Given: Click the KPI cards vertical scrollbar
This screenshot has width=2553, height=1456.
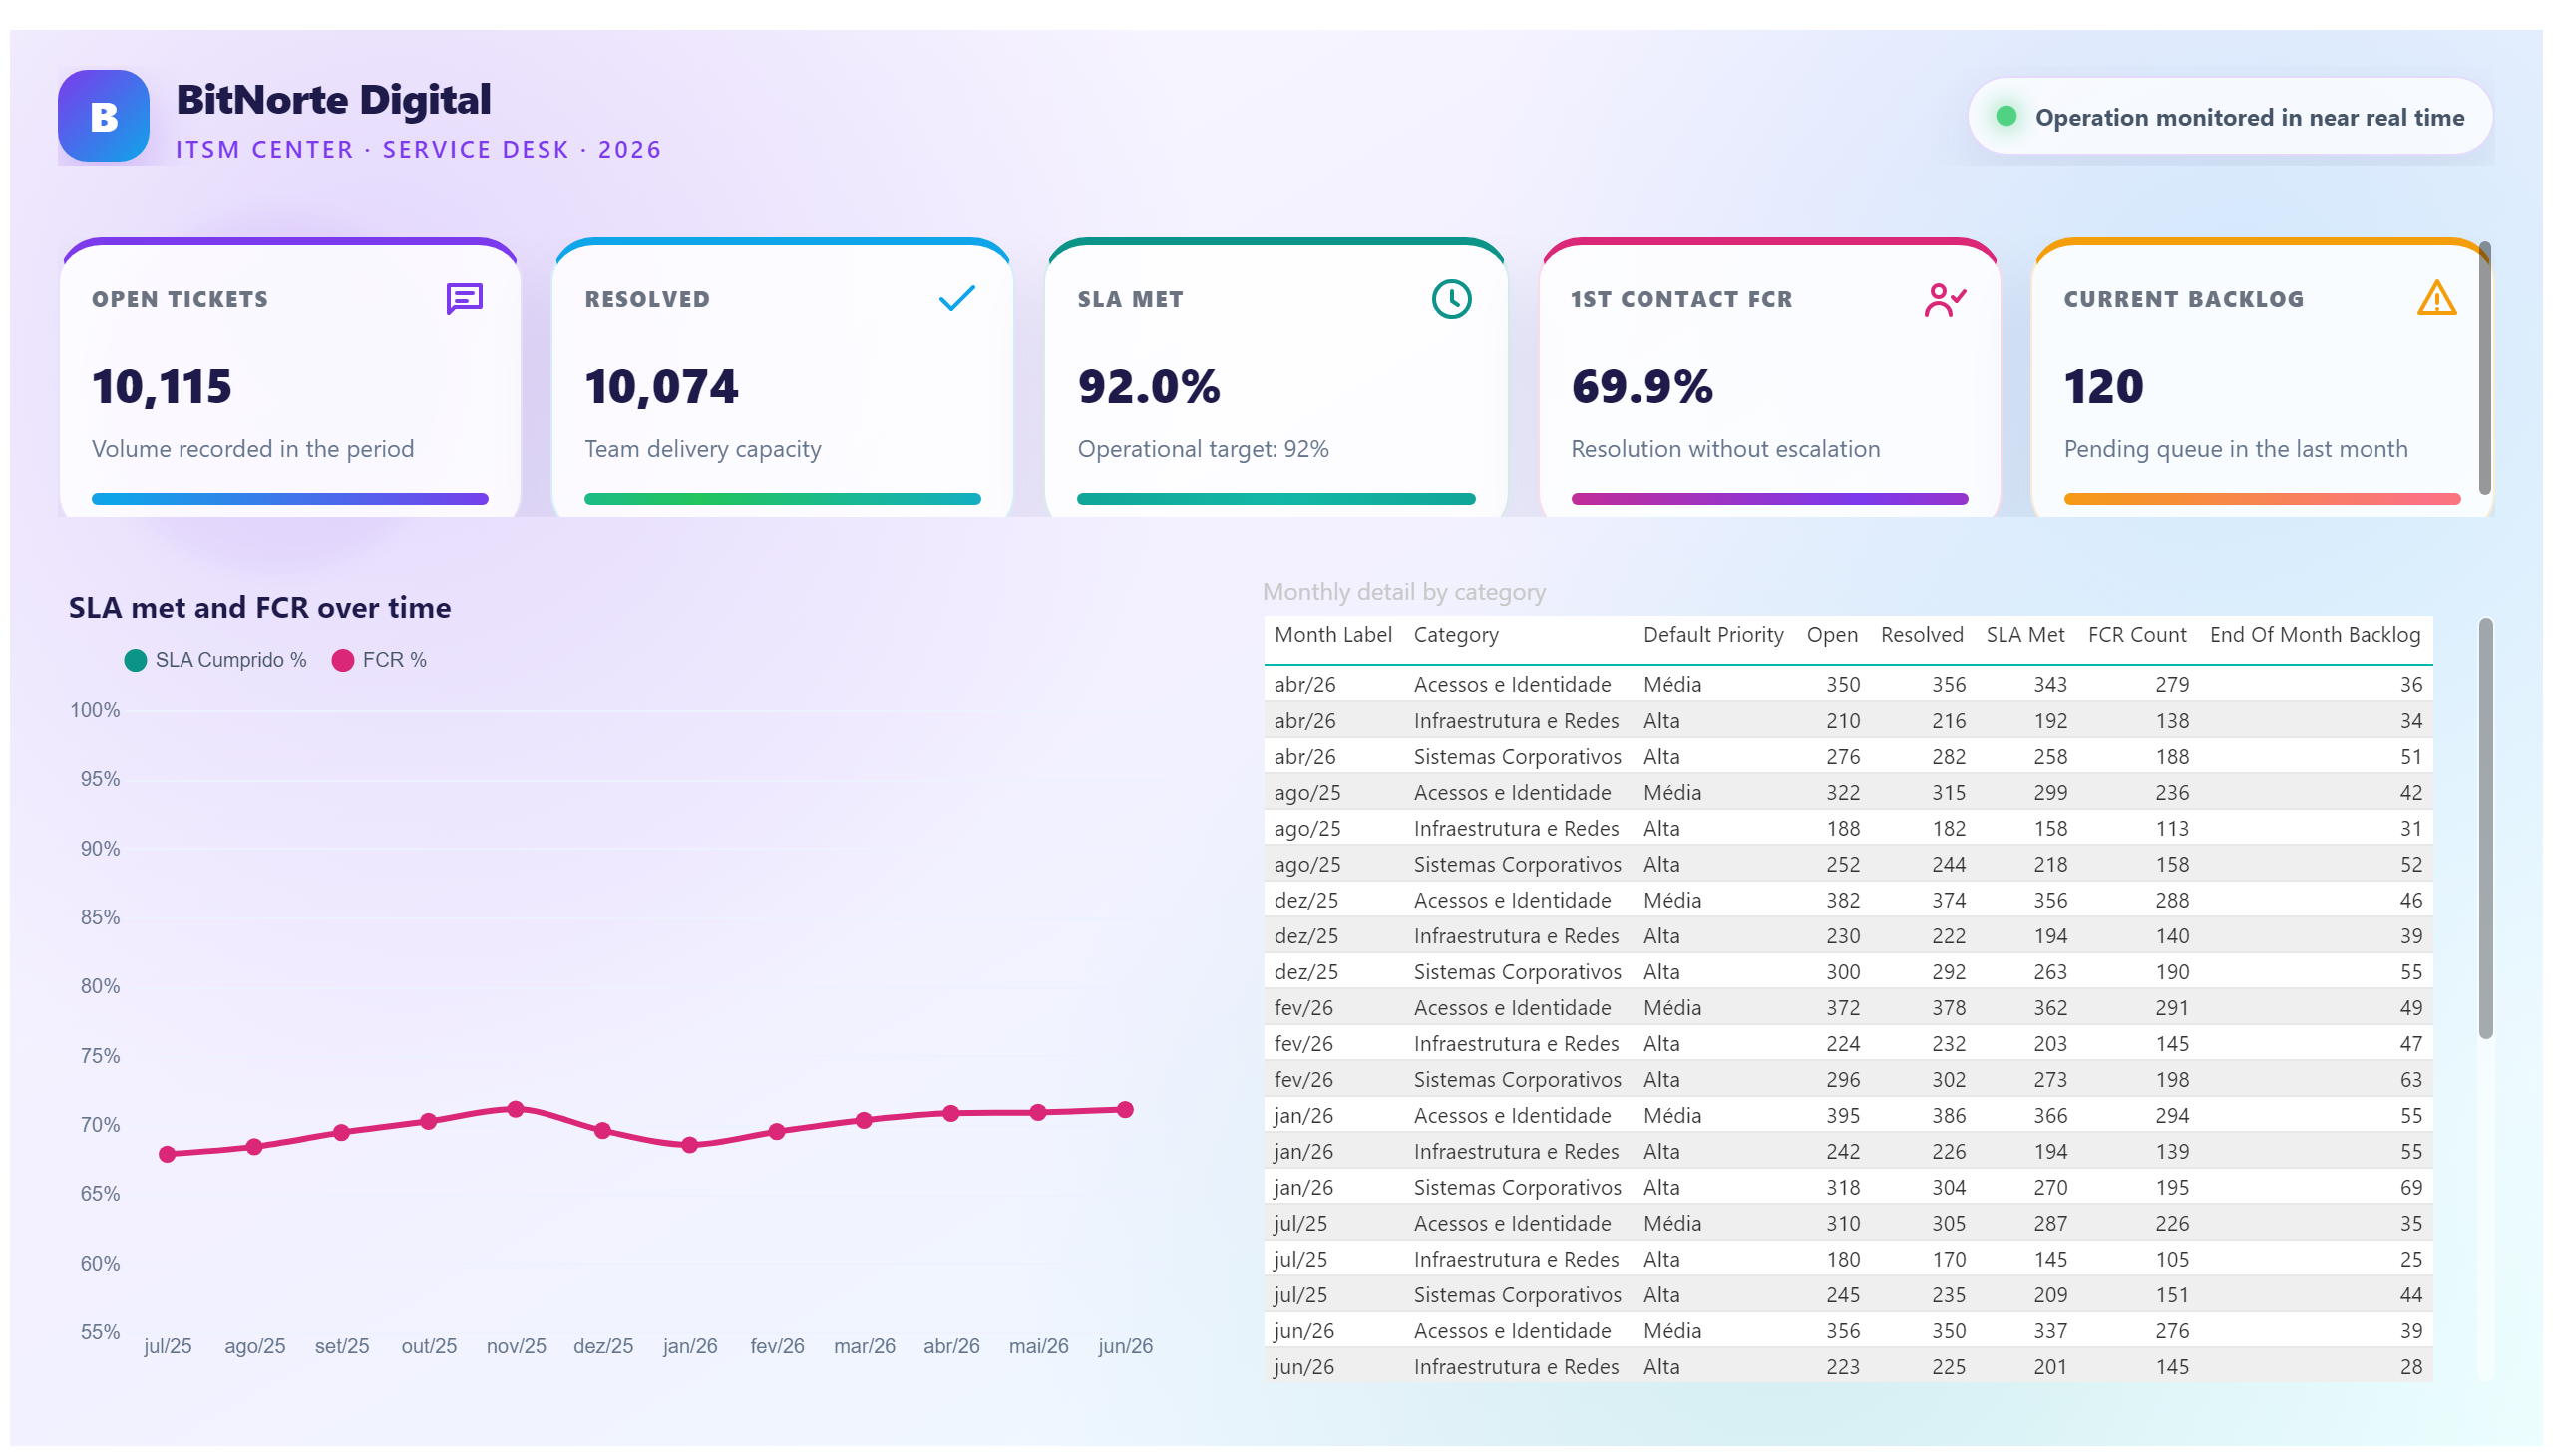Looking at the screenshot, I should pyautogui.click(x=2484, y=368).
